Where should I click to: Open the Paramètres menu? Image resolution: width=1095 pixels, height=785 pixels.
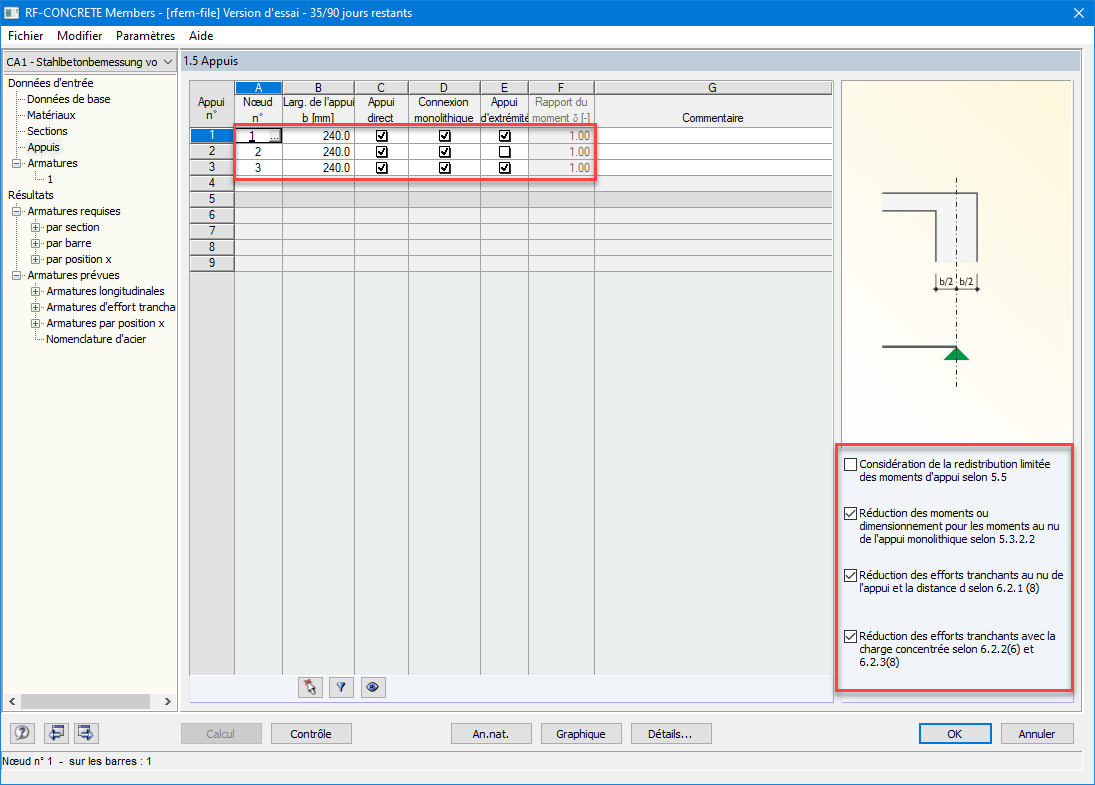(x=145, y=36)
